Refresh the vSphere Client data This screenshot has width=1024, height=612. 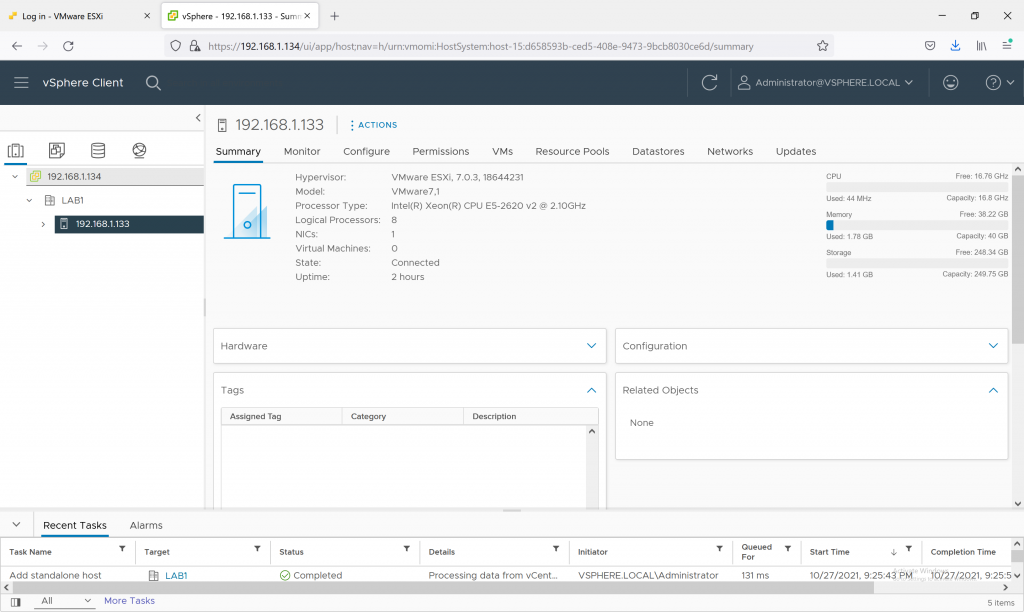click(709, 83)
